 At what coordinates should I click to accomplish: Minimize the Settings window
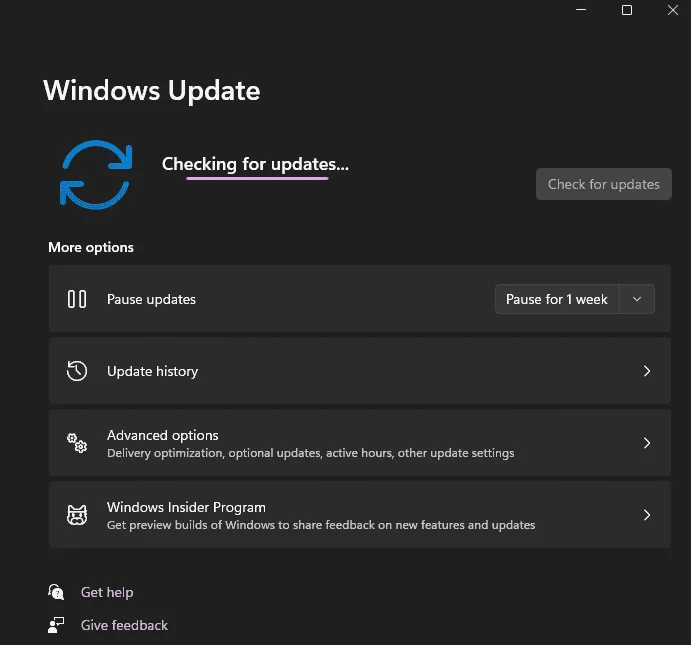coord(581,10)
